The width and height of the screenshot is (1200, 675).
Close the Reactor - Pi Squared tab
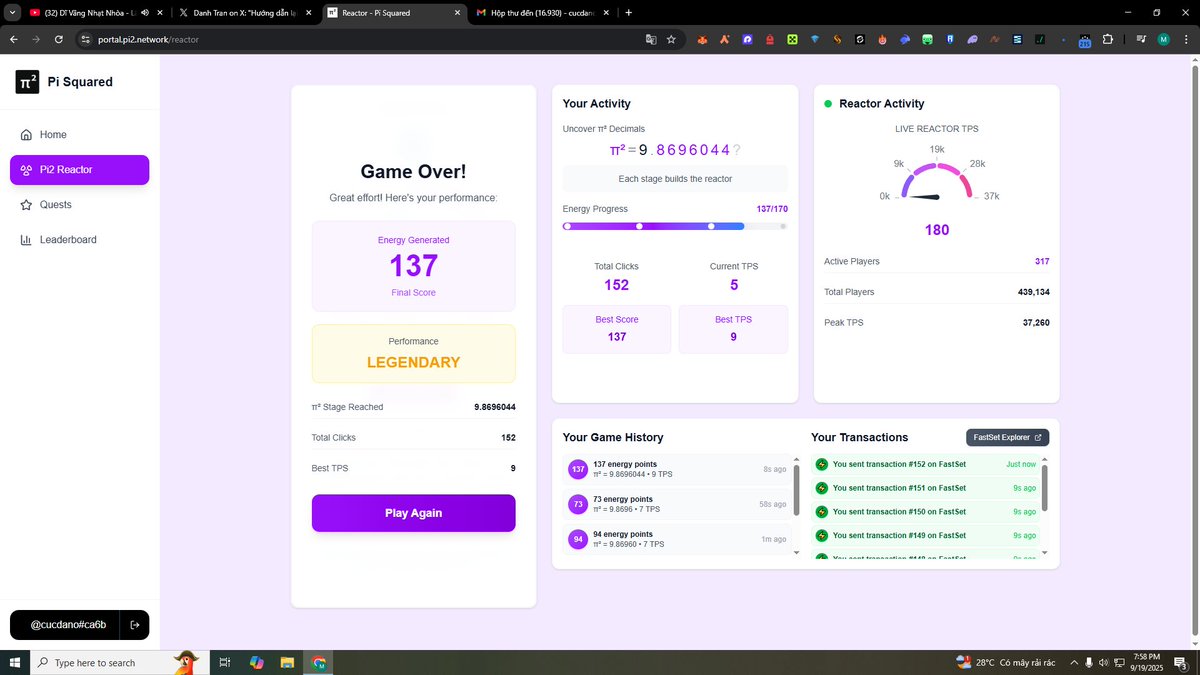coord(458,13)
